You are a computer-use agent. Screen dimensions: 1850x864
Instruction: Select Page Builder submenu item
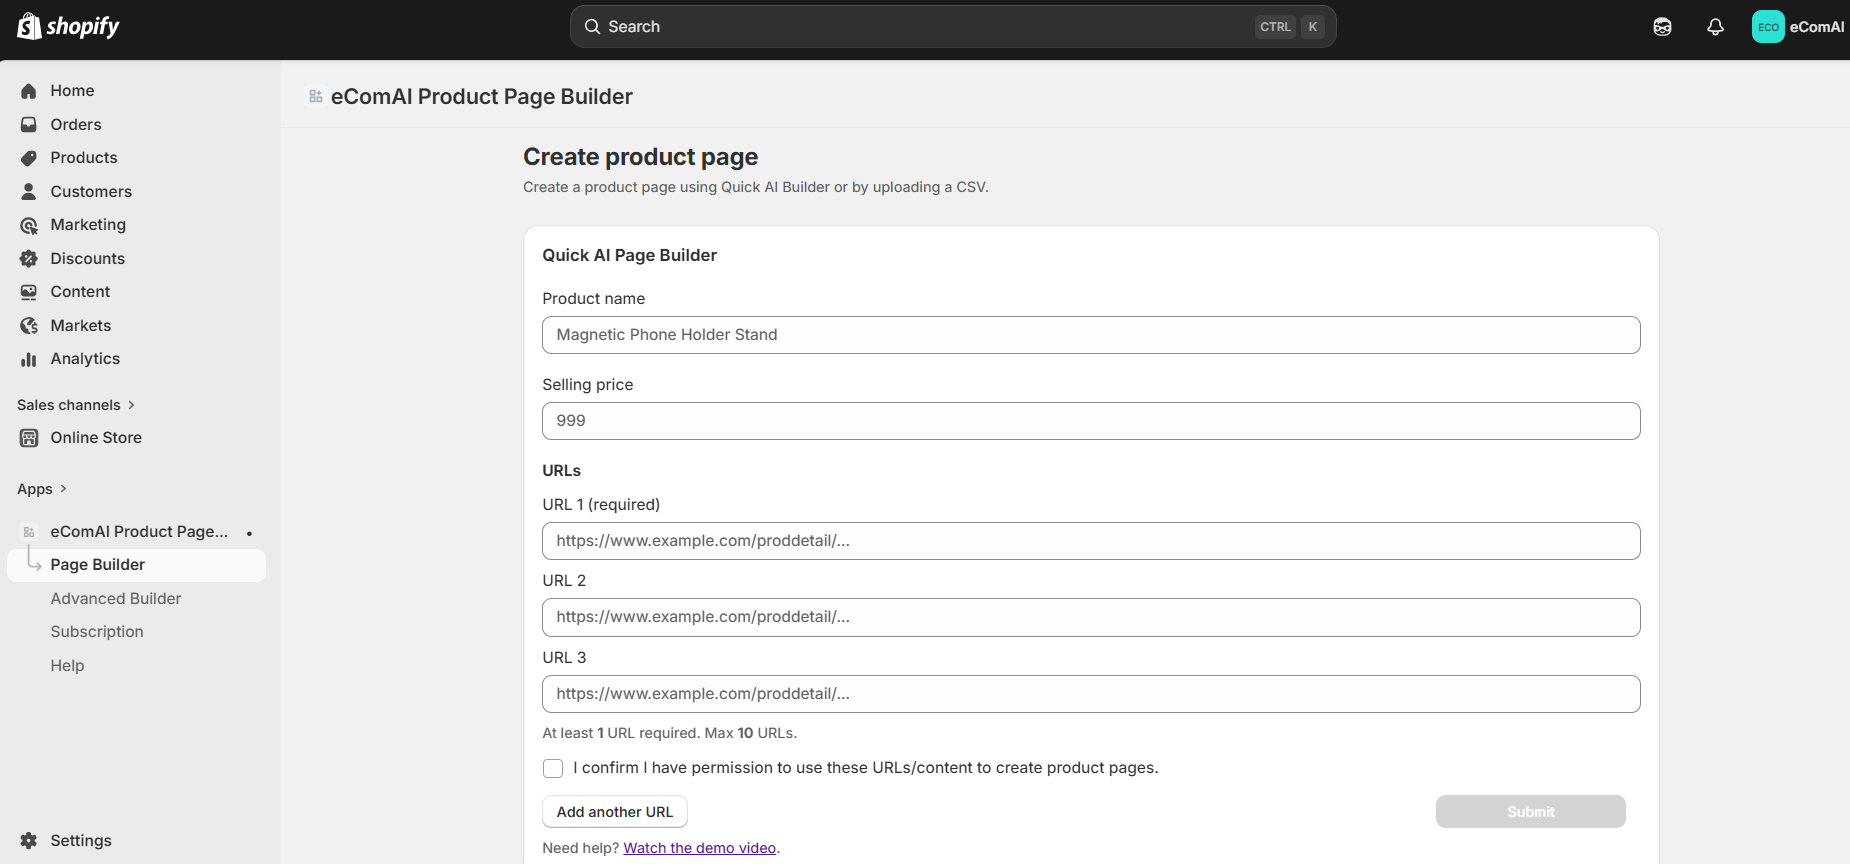pyautogui.click(x=136, y=565)
